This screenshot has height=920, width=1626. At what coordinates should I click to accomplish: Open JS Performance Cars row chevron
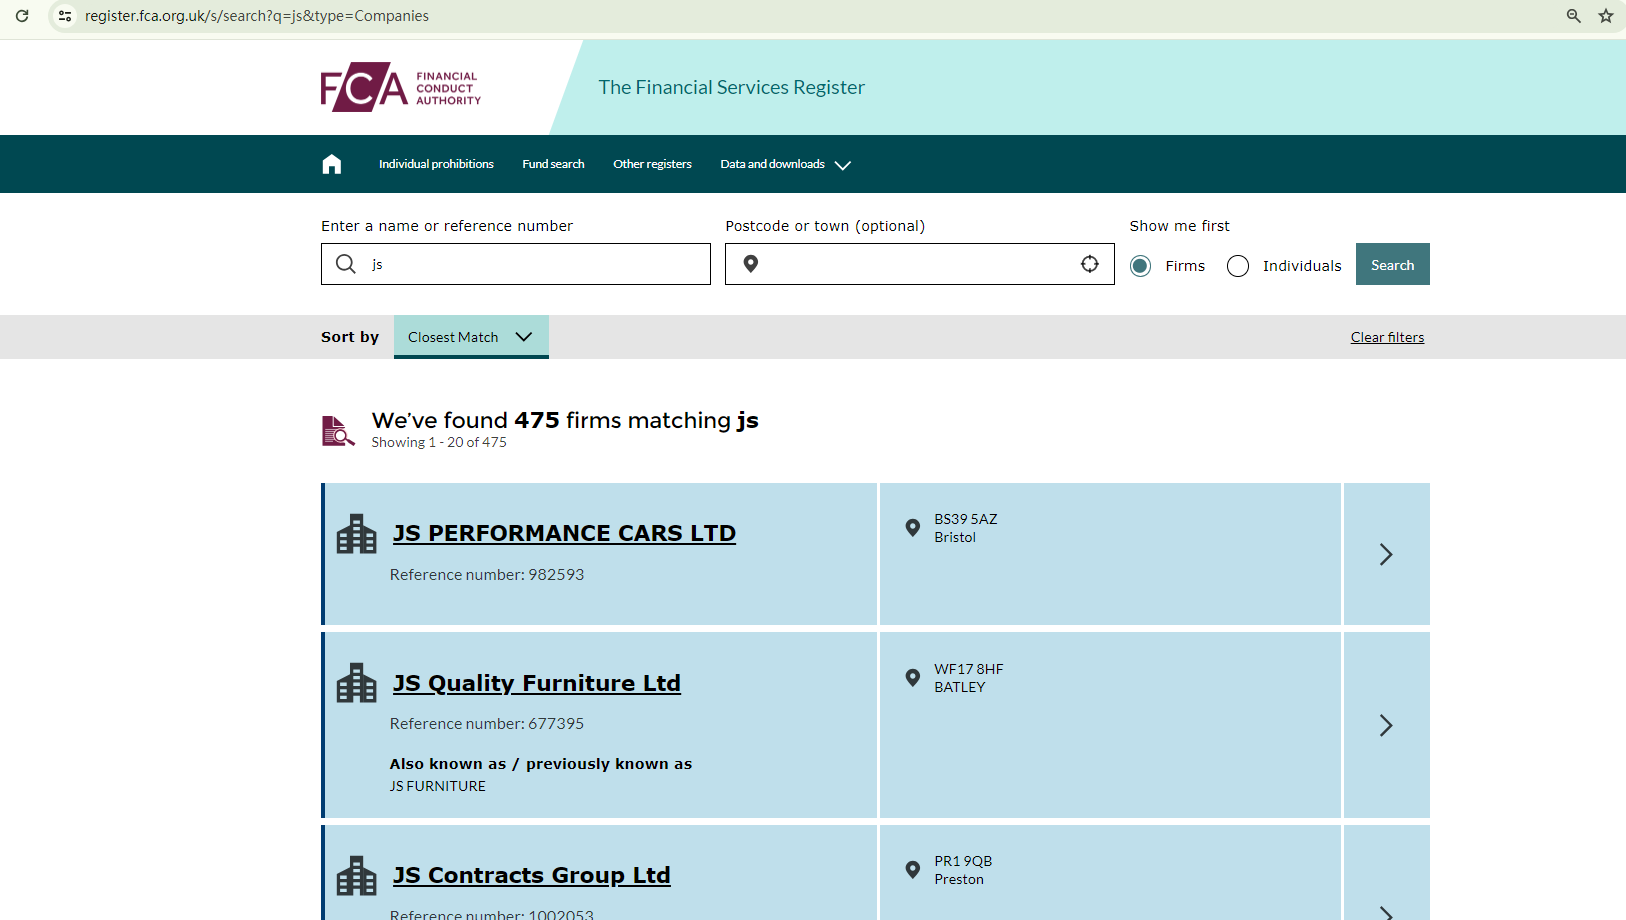(1386, 554)
